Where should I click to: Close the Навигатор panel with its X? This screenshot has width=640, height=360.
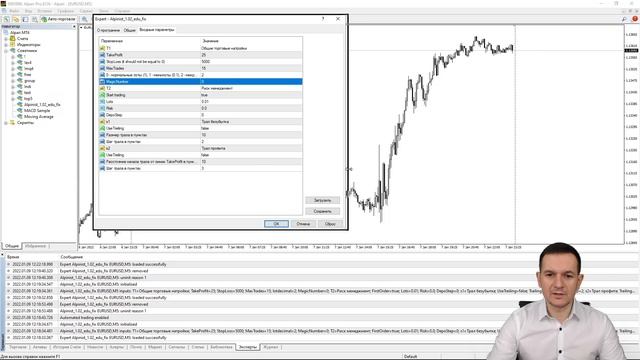(x=74, y=27)
